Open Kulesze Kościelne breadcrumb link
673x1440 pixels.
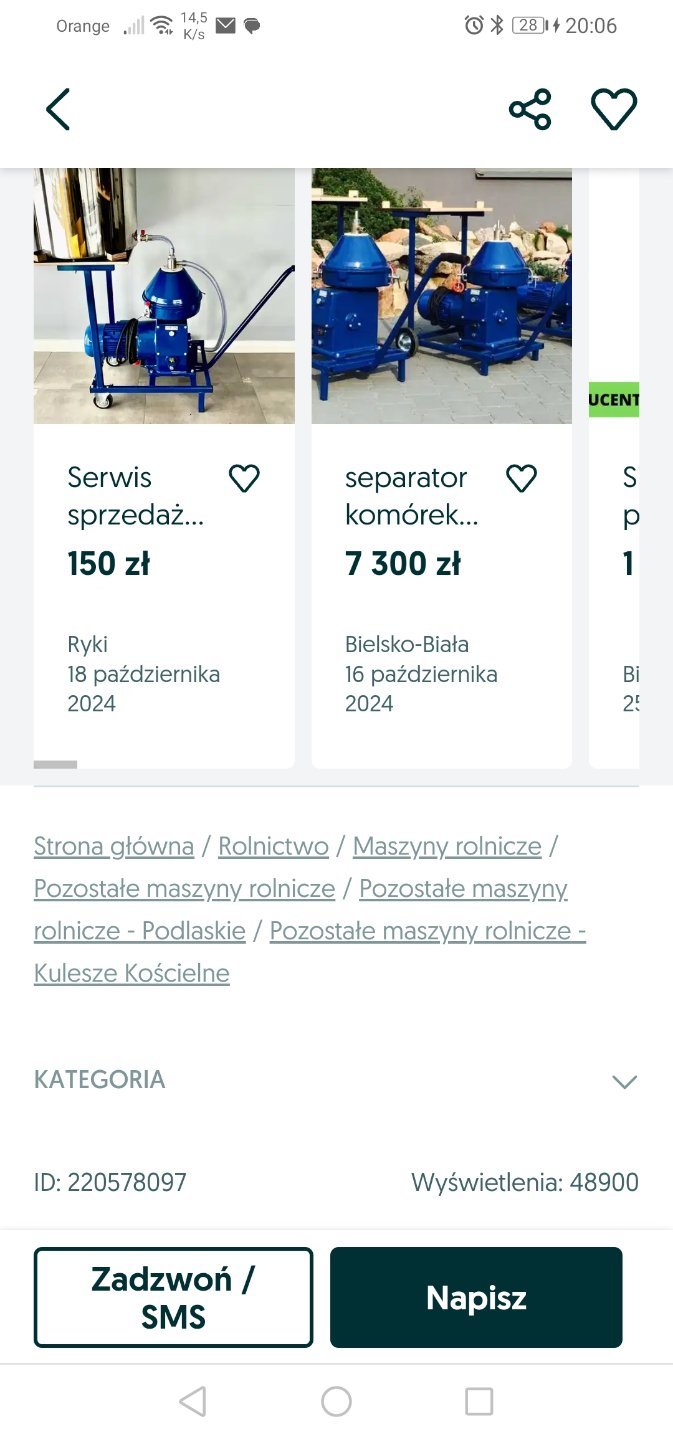click(132, 973)
